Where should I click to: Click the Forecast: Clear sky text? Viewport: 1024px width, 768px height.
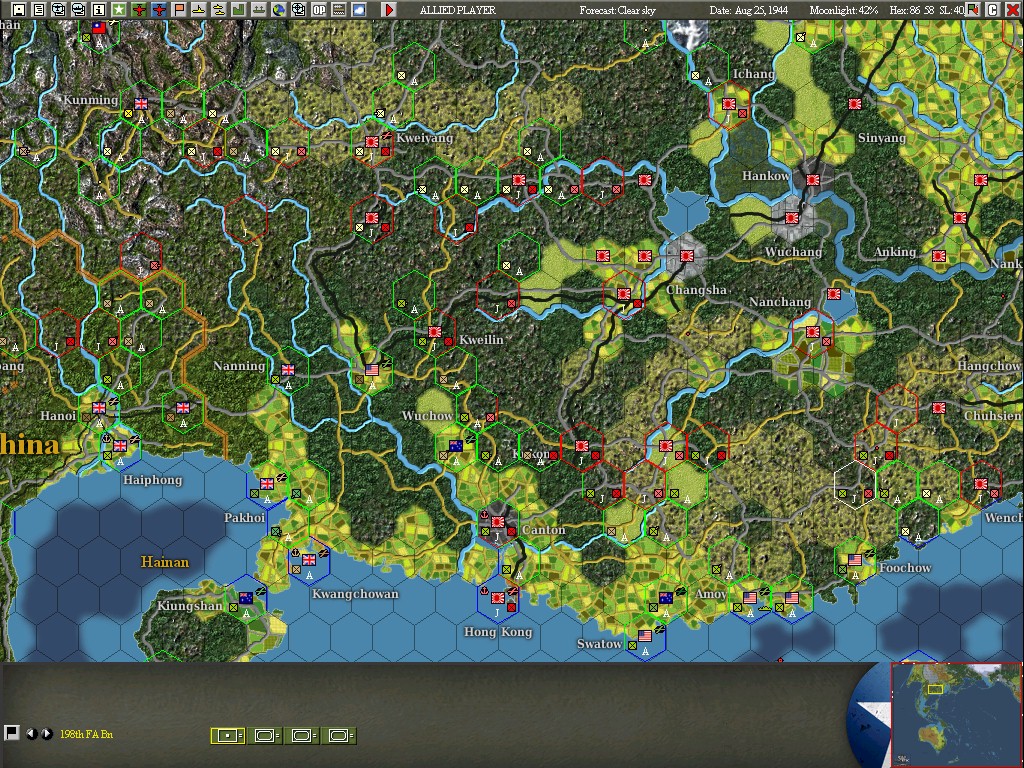[x=617, y=10]
